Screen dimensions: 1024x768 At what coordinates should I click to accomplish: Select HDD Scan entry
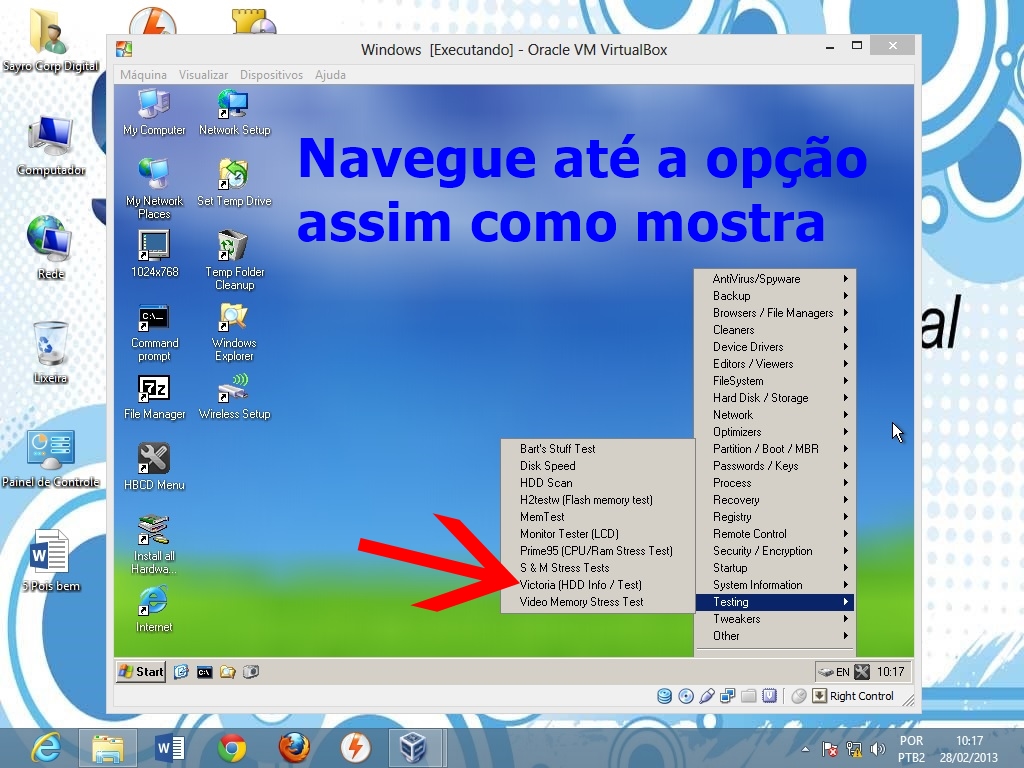[x=598, y=483]
